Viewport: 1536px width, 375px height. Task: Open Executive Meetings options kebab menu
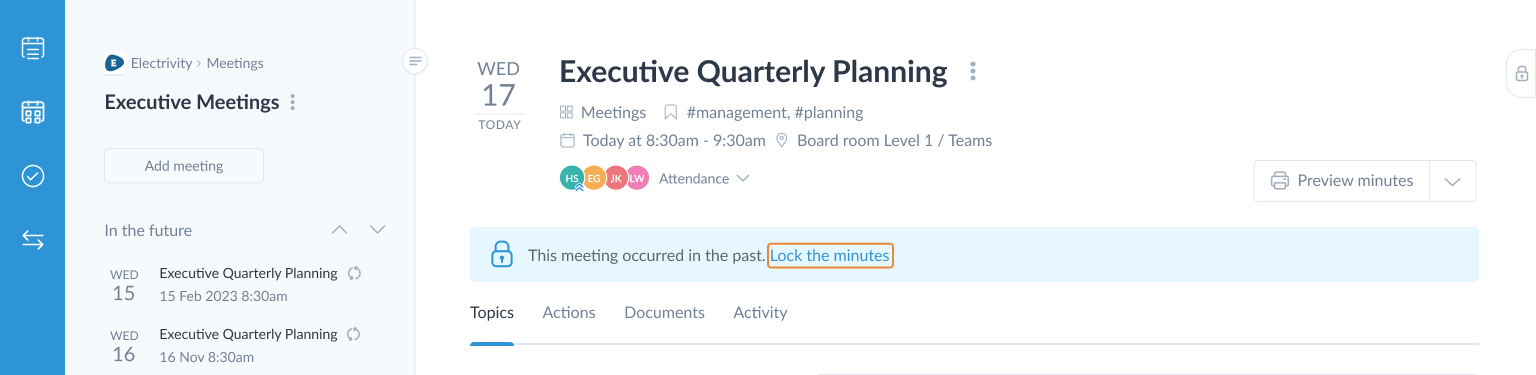pyautogui.click(x=293, y=102)
